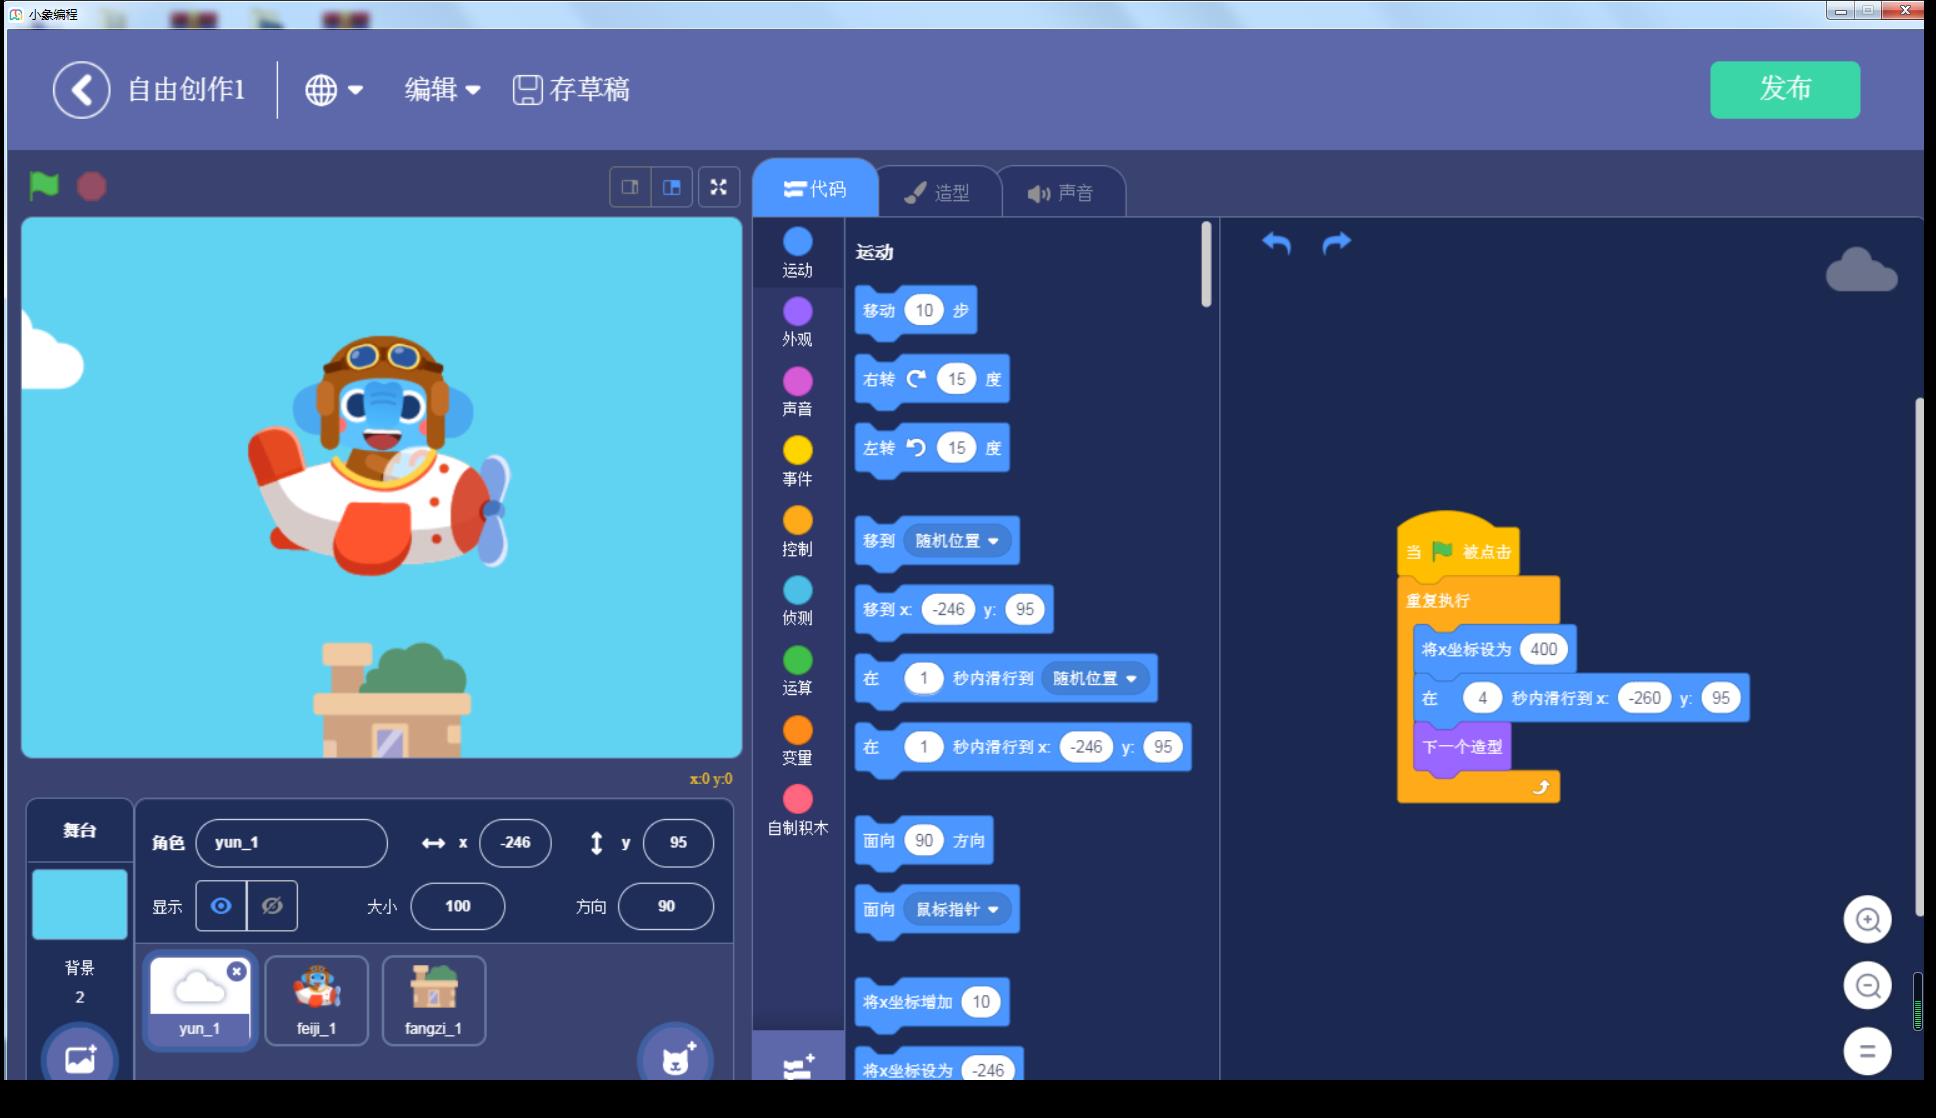Open 随机位置 dropdown in 移到 block

point(957,541)
